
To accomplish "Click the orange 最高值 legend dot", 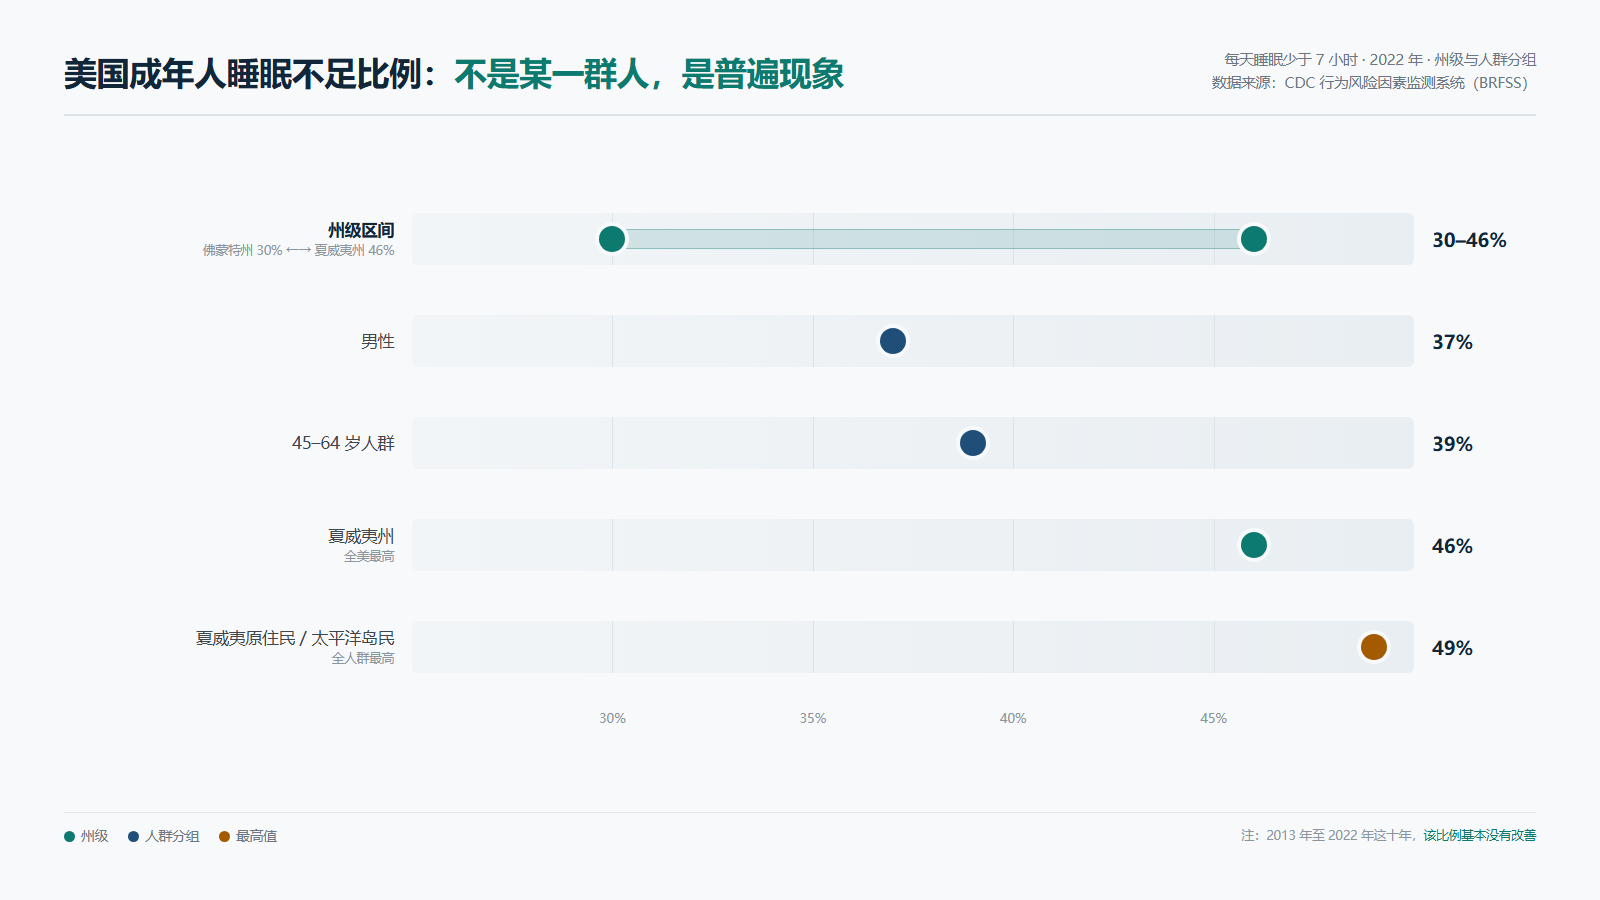I will coord(225,837).
